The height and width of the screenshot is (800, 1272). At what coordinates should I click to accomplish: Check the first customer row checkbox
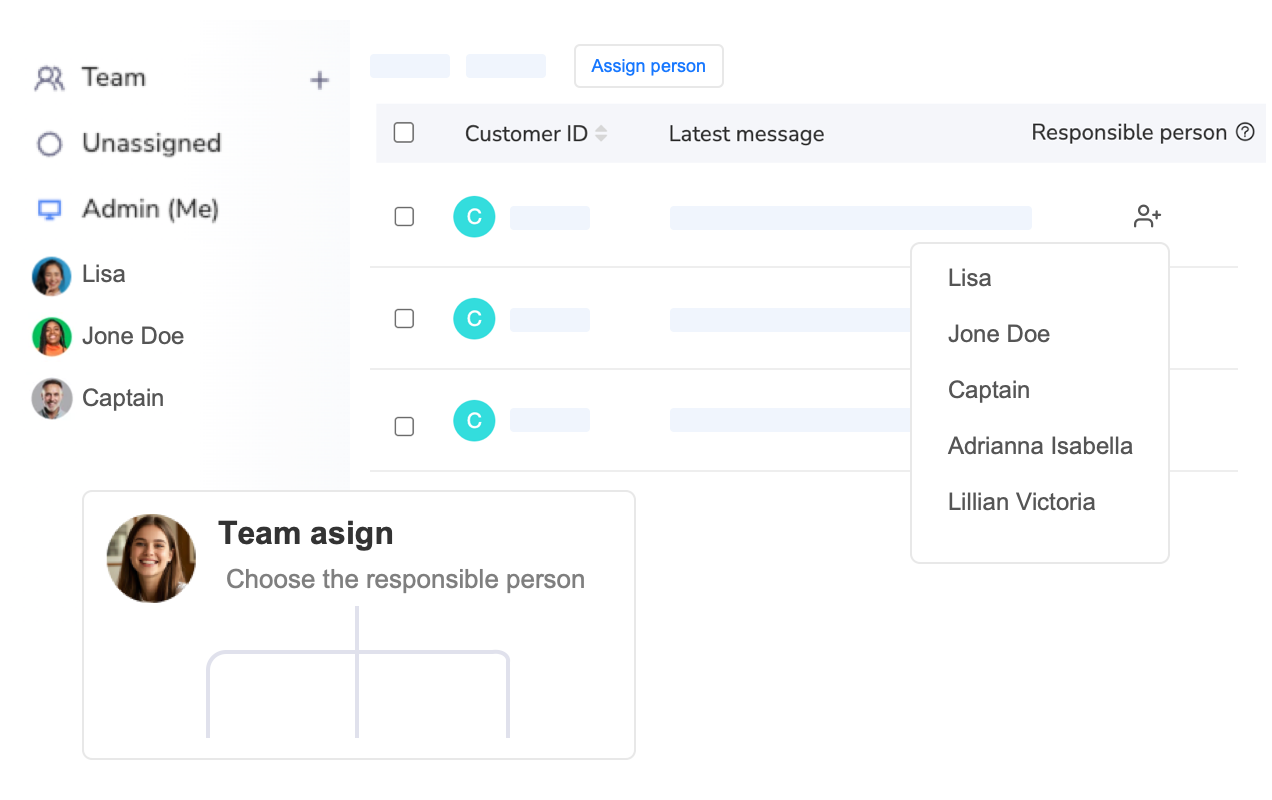[404, 216]
